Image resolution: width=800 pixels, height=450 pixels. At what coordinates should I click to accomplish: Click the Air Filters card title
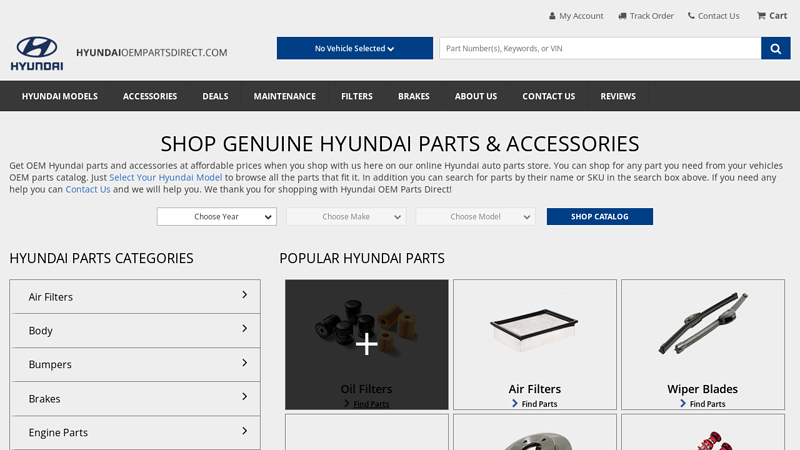(x=535, y=389)
